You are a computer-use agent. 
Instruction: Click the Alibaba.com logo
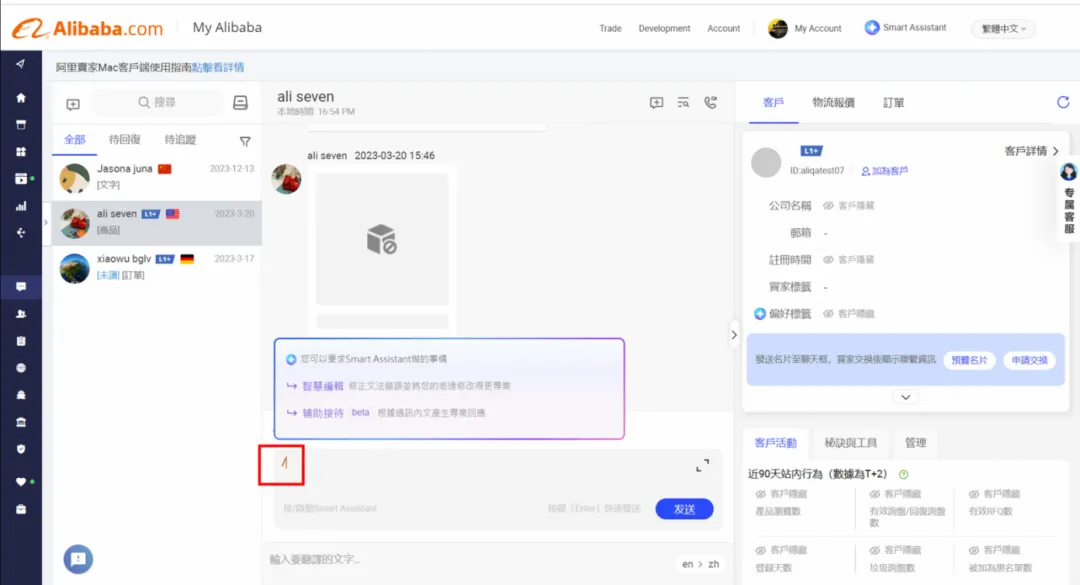[87, 28]
